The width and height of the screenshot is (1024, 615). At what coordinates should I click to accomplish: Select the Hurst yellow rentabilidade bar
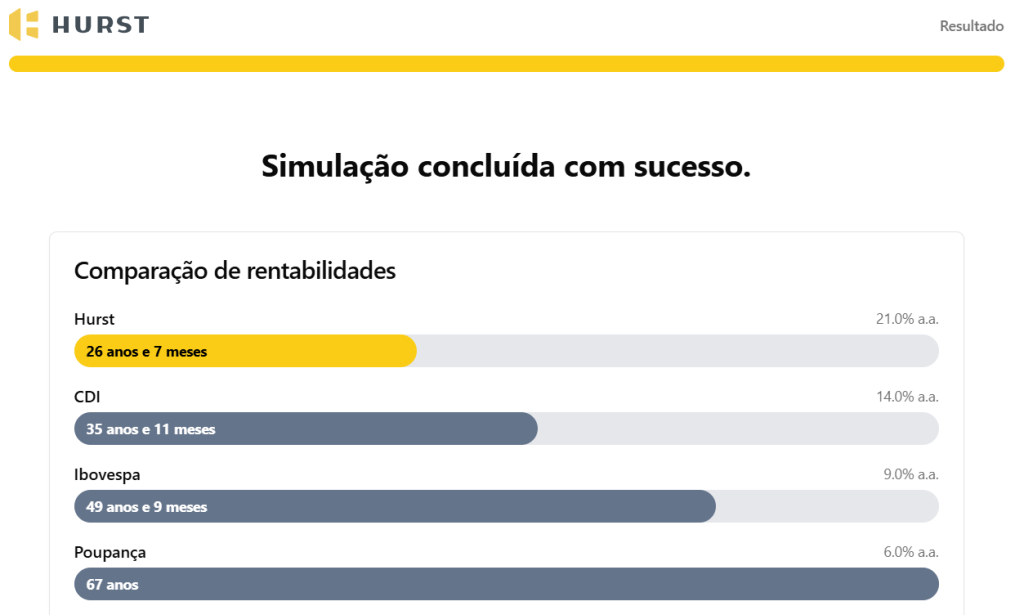(x=245, y=351)
